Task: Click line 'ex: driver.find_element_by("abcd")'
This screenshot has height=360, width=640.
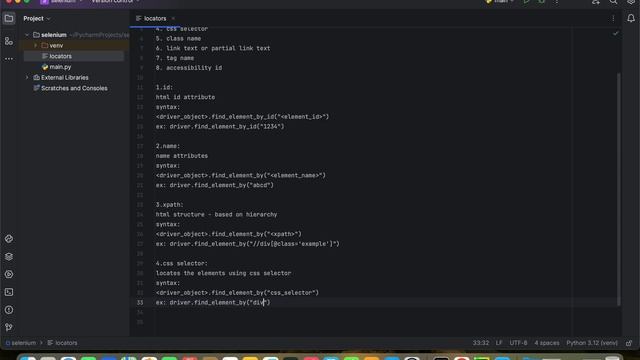Action: point(214,185)
